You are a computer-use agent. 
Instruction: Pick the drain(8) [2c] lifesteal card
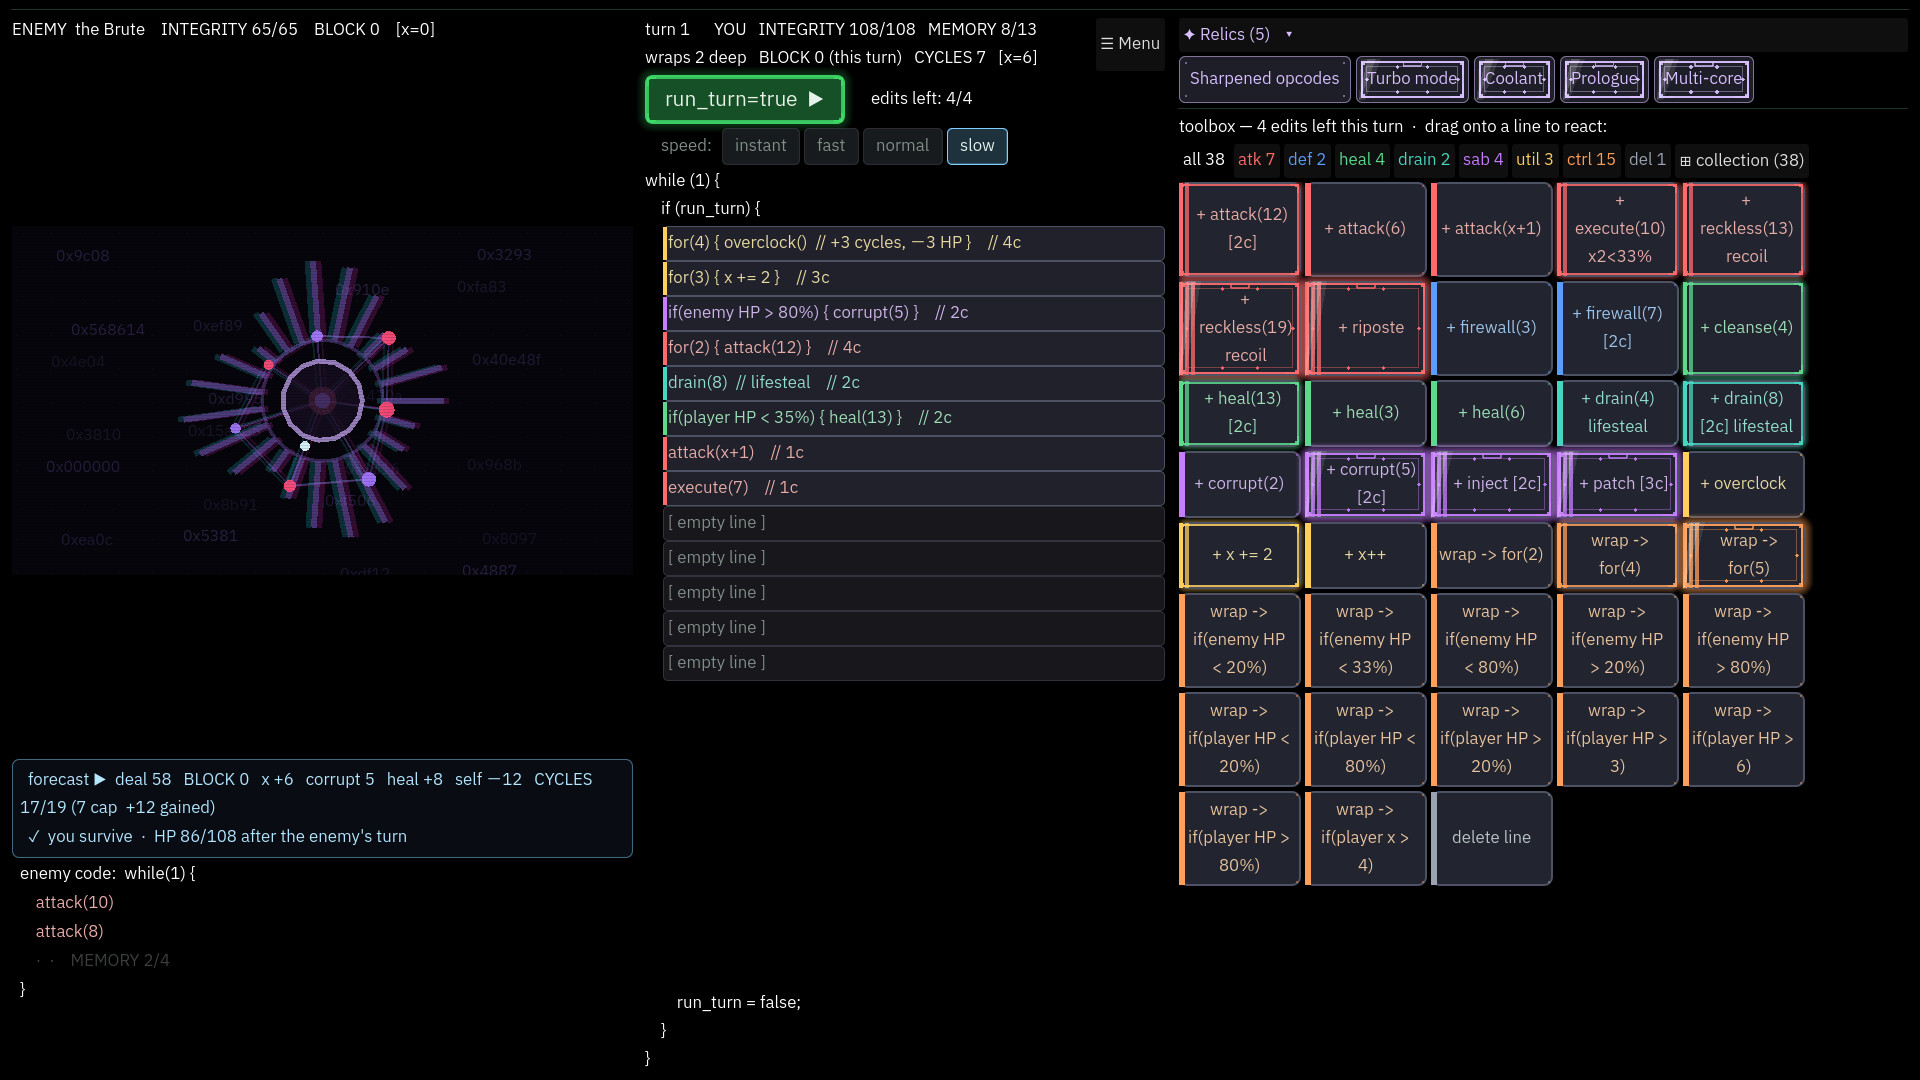tap(1744, 413)
